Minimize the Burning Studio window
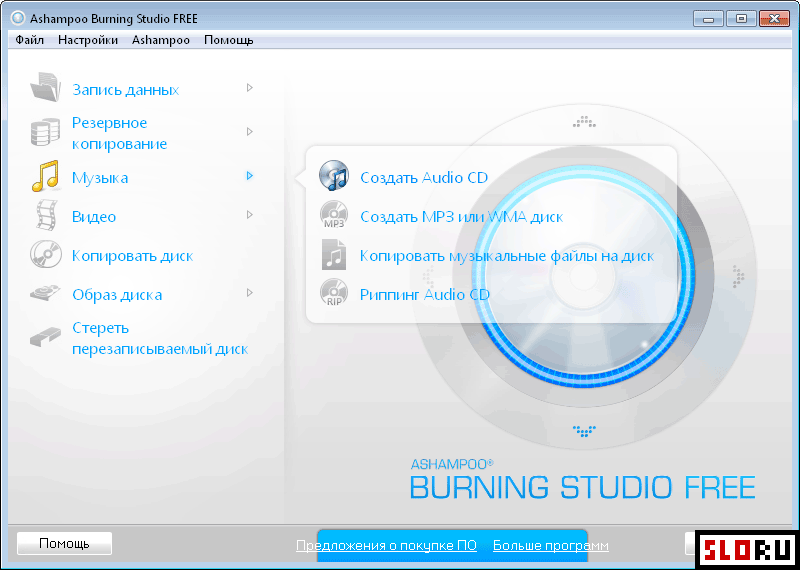The image size is (800, 570). 708,19
